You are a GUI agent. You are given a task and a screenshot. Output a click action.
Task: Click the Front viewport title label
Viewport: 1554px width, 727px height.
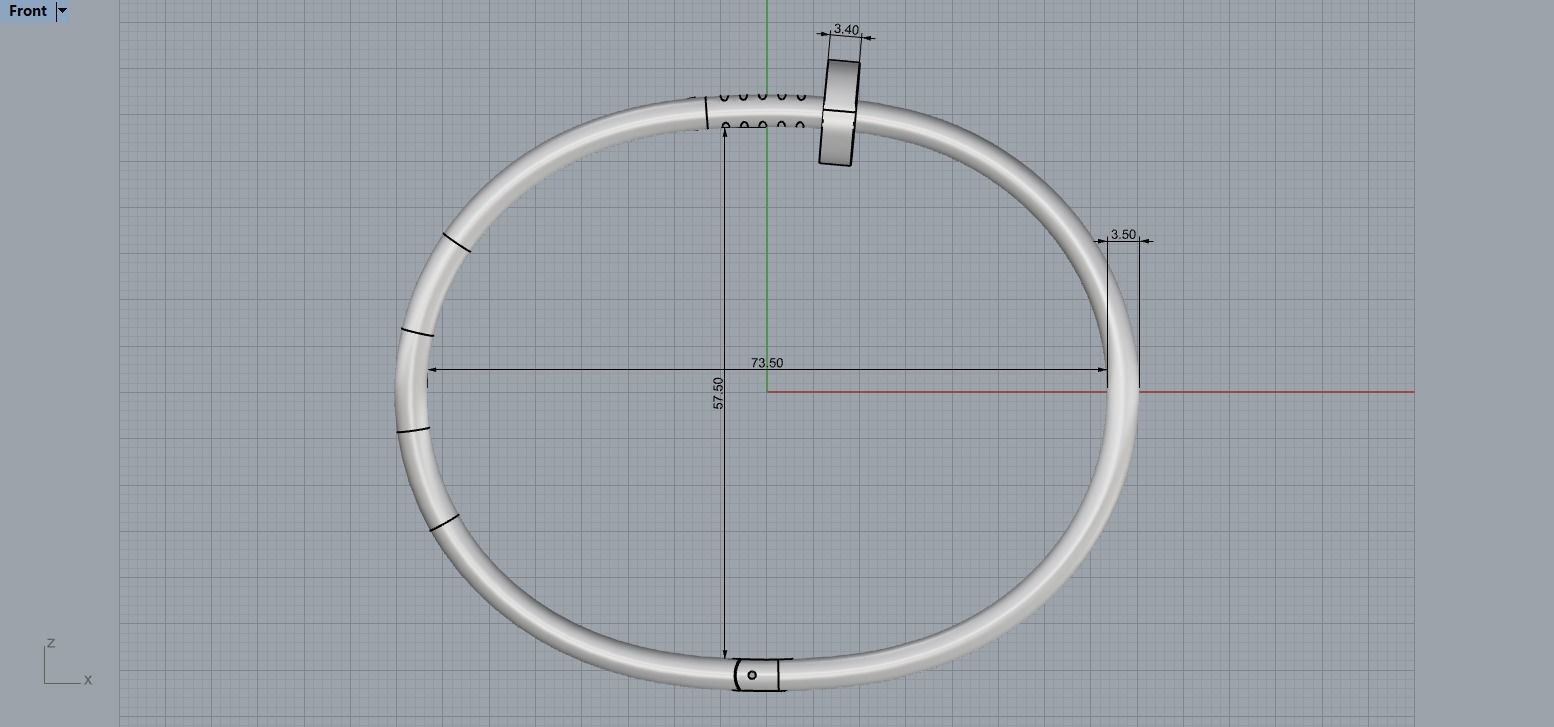tap(28, 11)
